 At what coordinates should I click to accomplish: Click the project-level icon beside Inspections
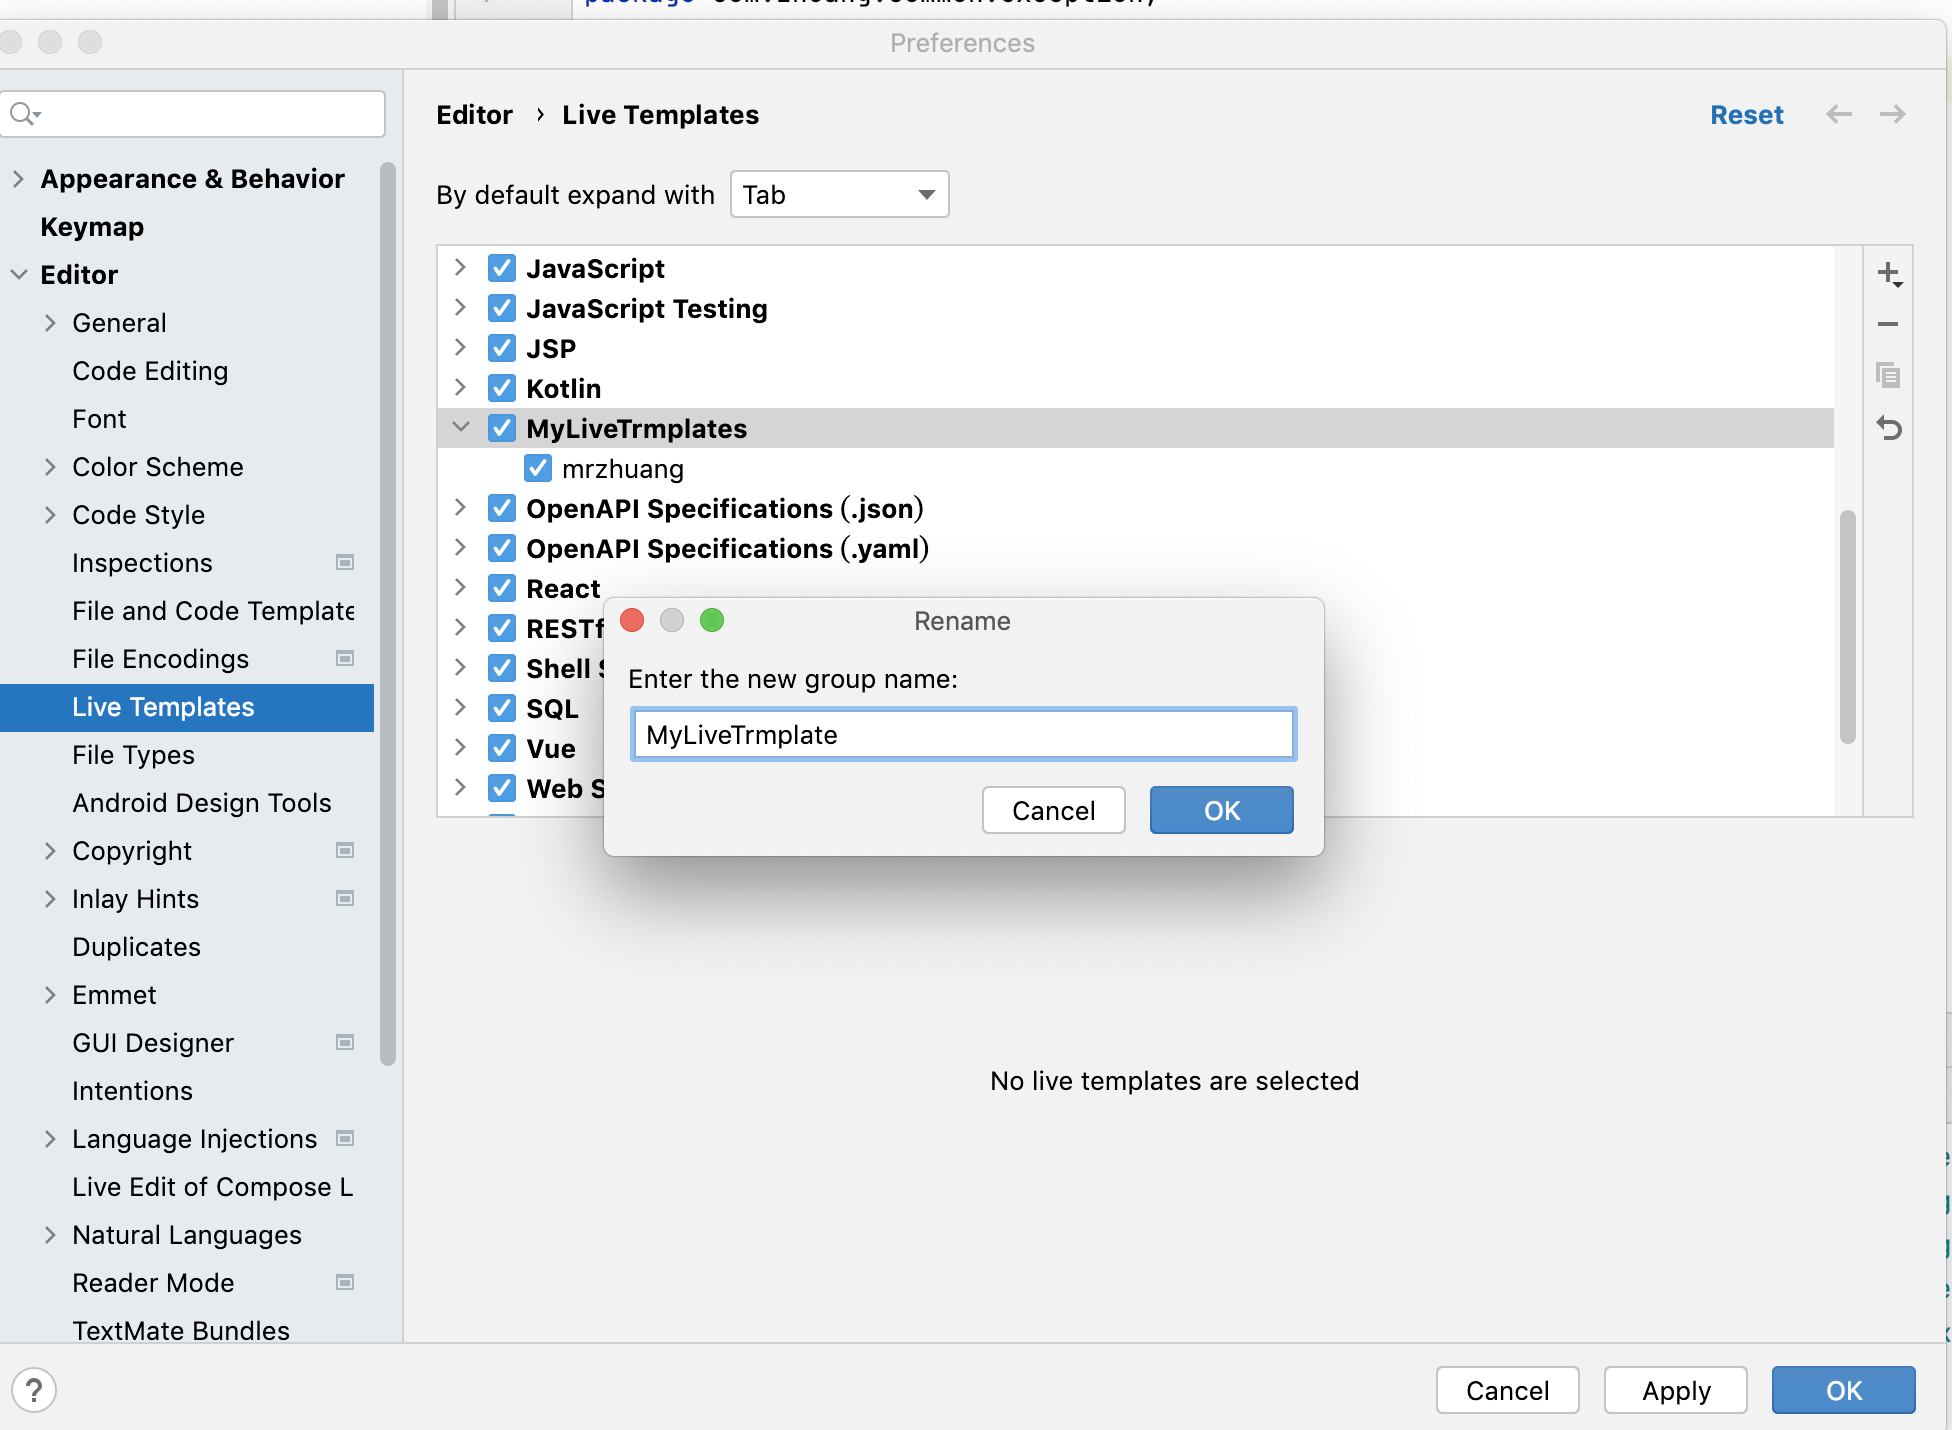click(x=345, y=563)
